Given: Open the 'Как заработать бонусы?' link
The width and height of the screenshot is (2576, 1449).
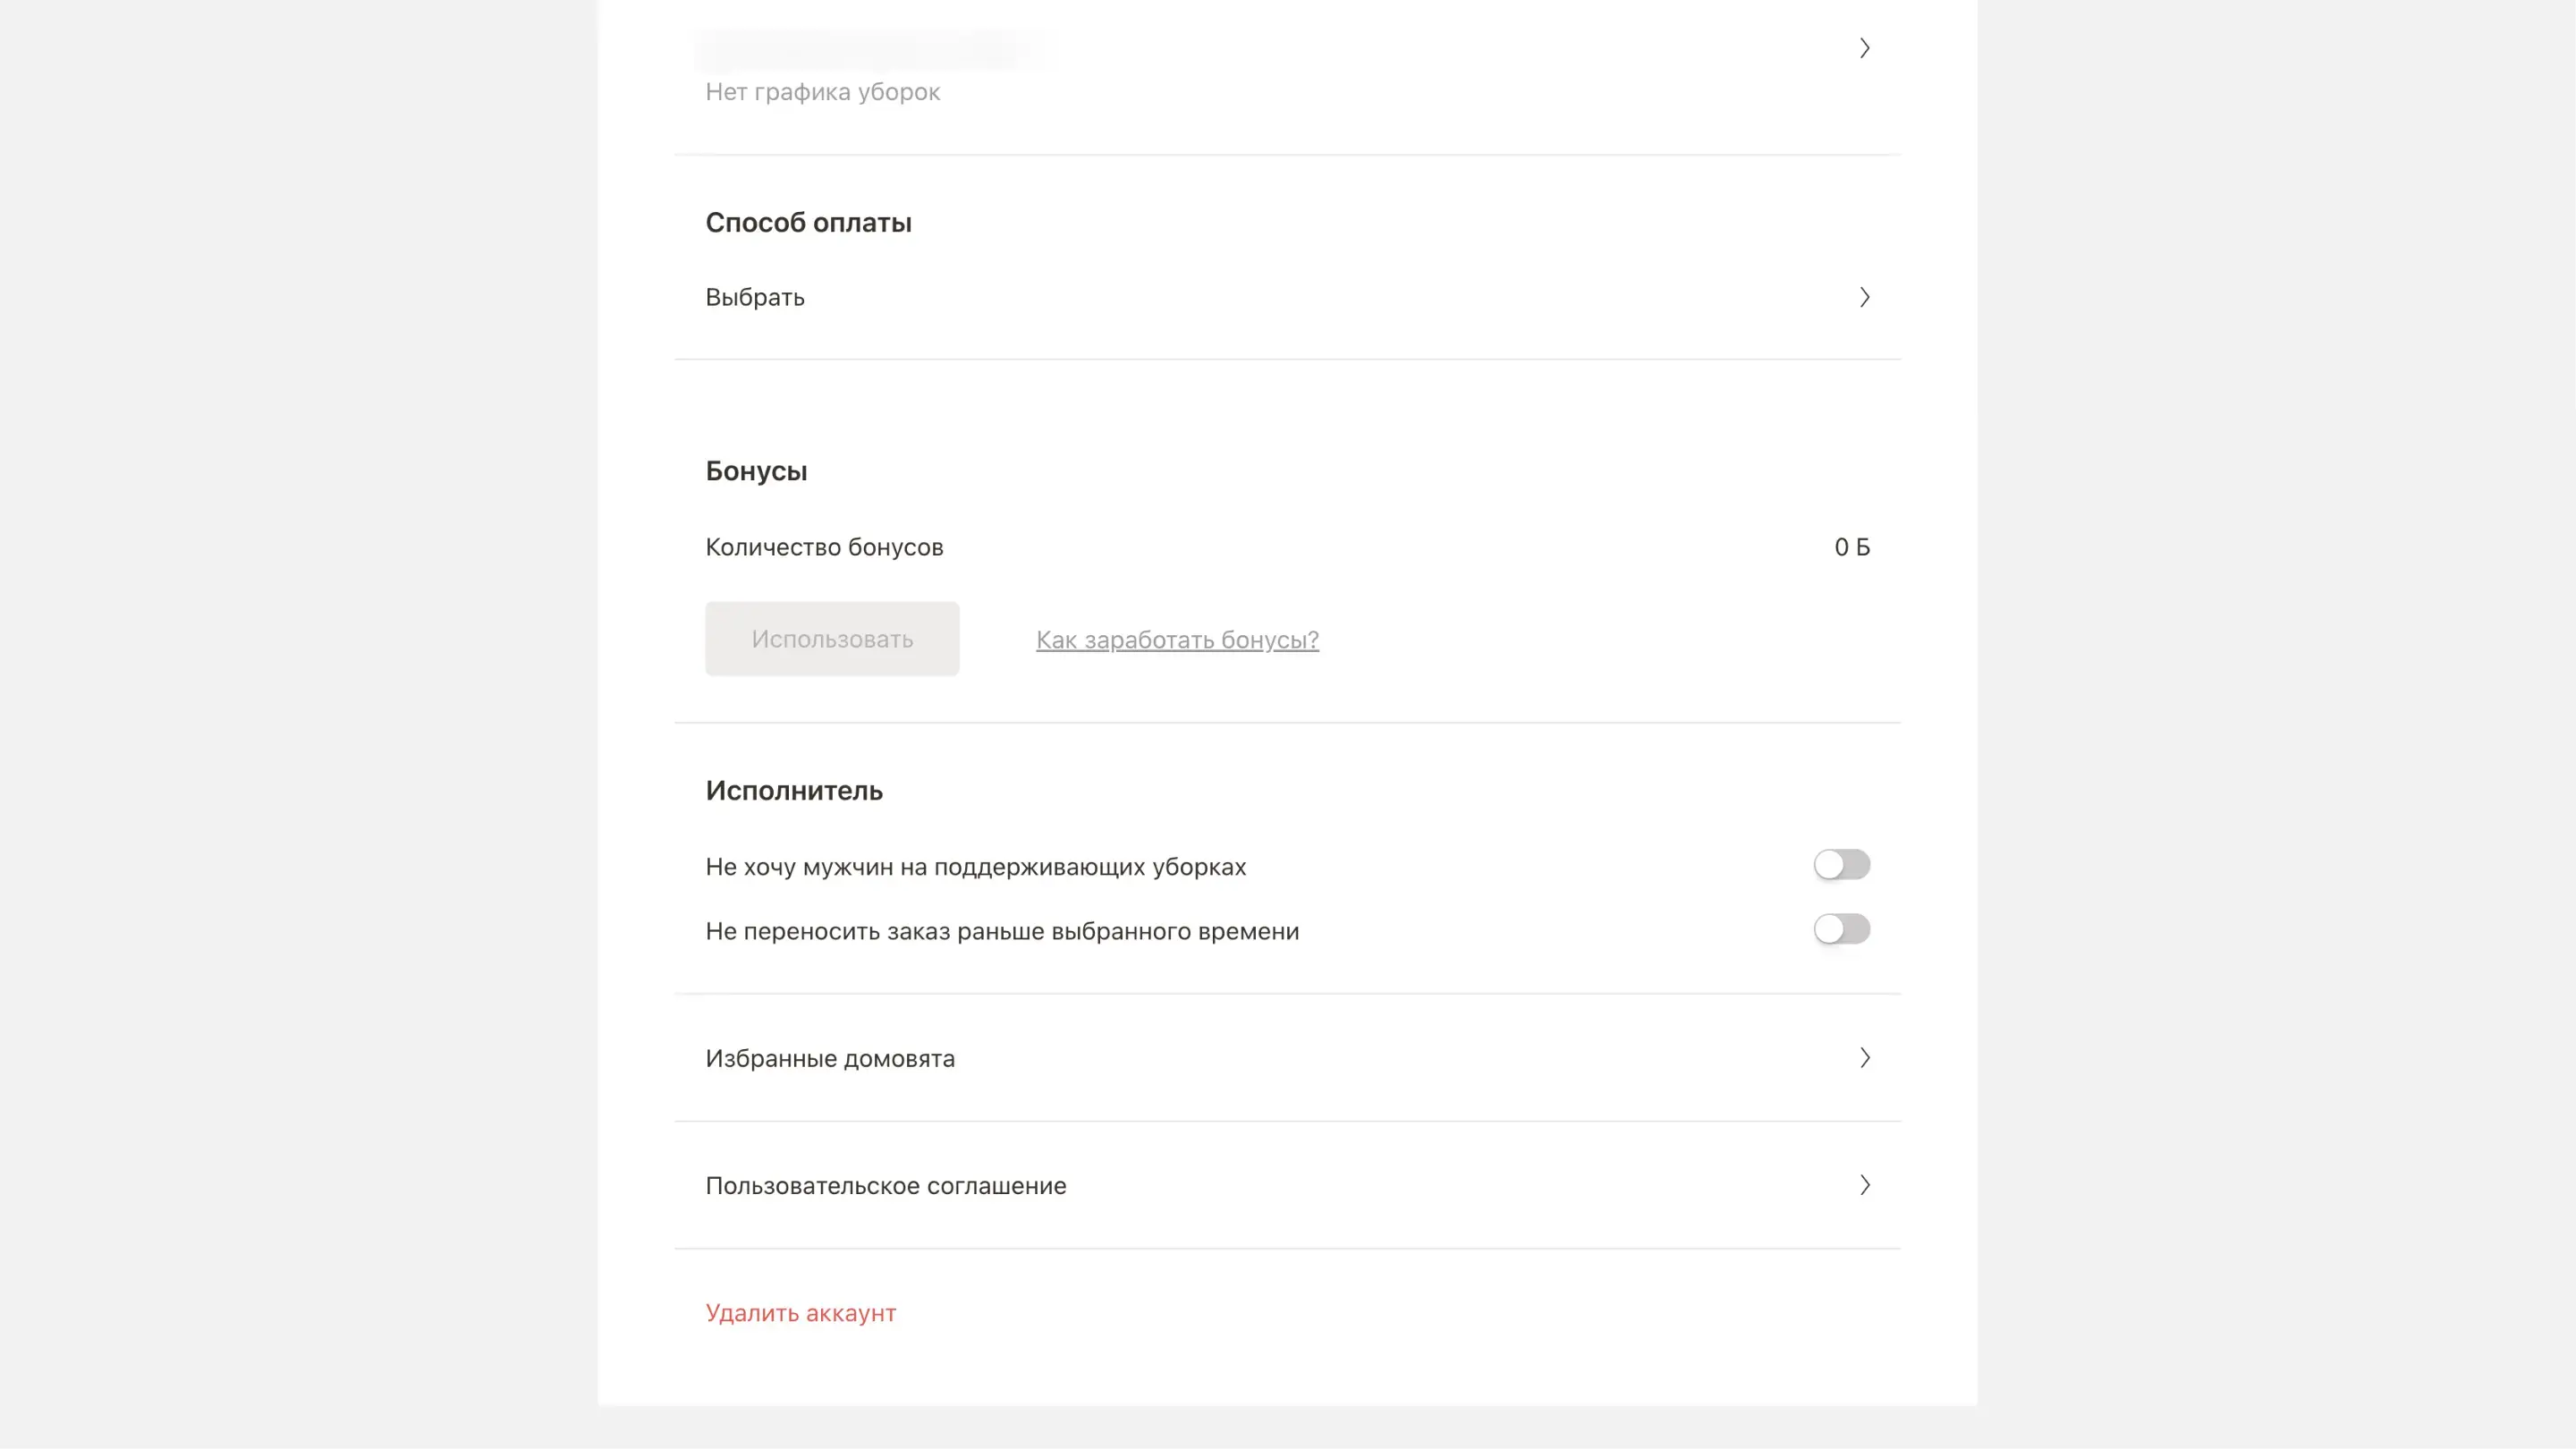Looking at the screenshot, I should (x=1177, y=640).
